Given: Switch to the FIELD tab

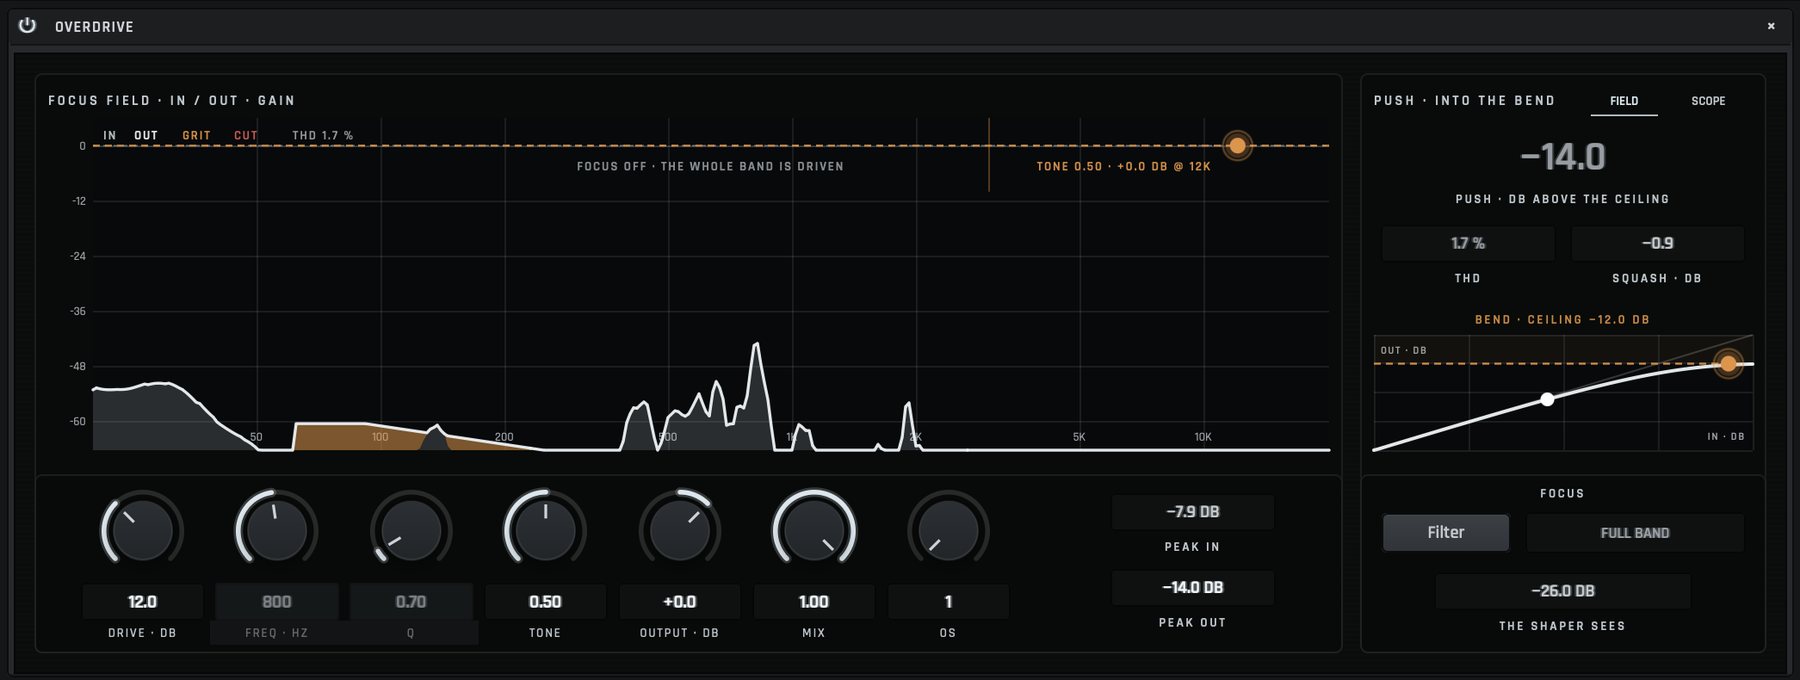Looking at the screenshot, I should click(1624, 101).
